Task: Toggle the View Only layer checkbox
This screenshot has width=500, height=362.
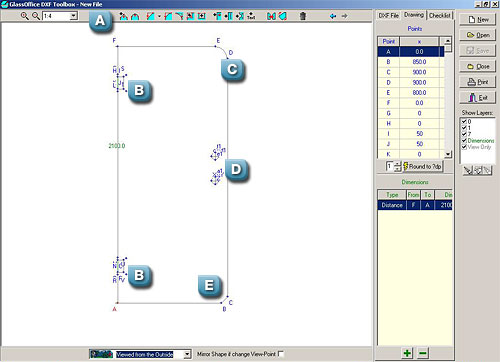Action: (x=464, y=147)
